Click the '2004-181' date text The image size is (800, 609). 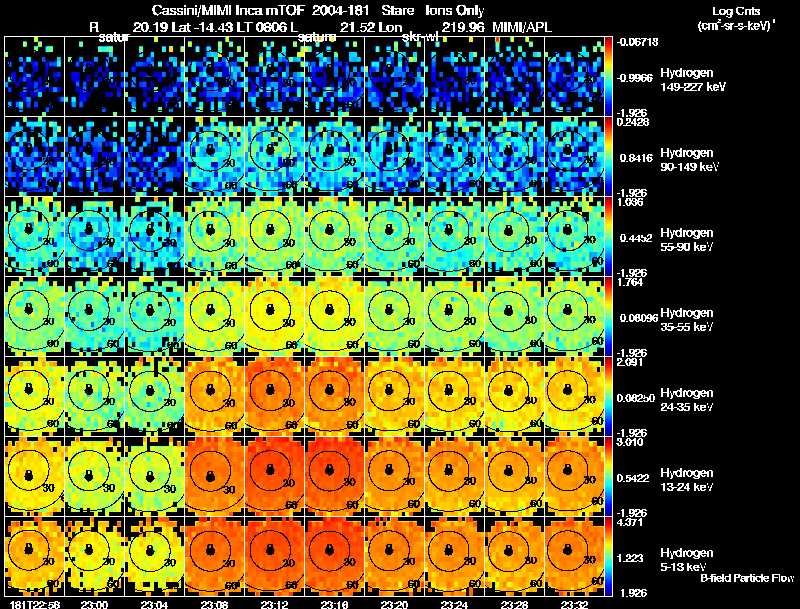pos(340,11)
